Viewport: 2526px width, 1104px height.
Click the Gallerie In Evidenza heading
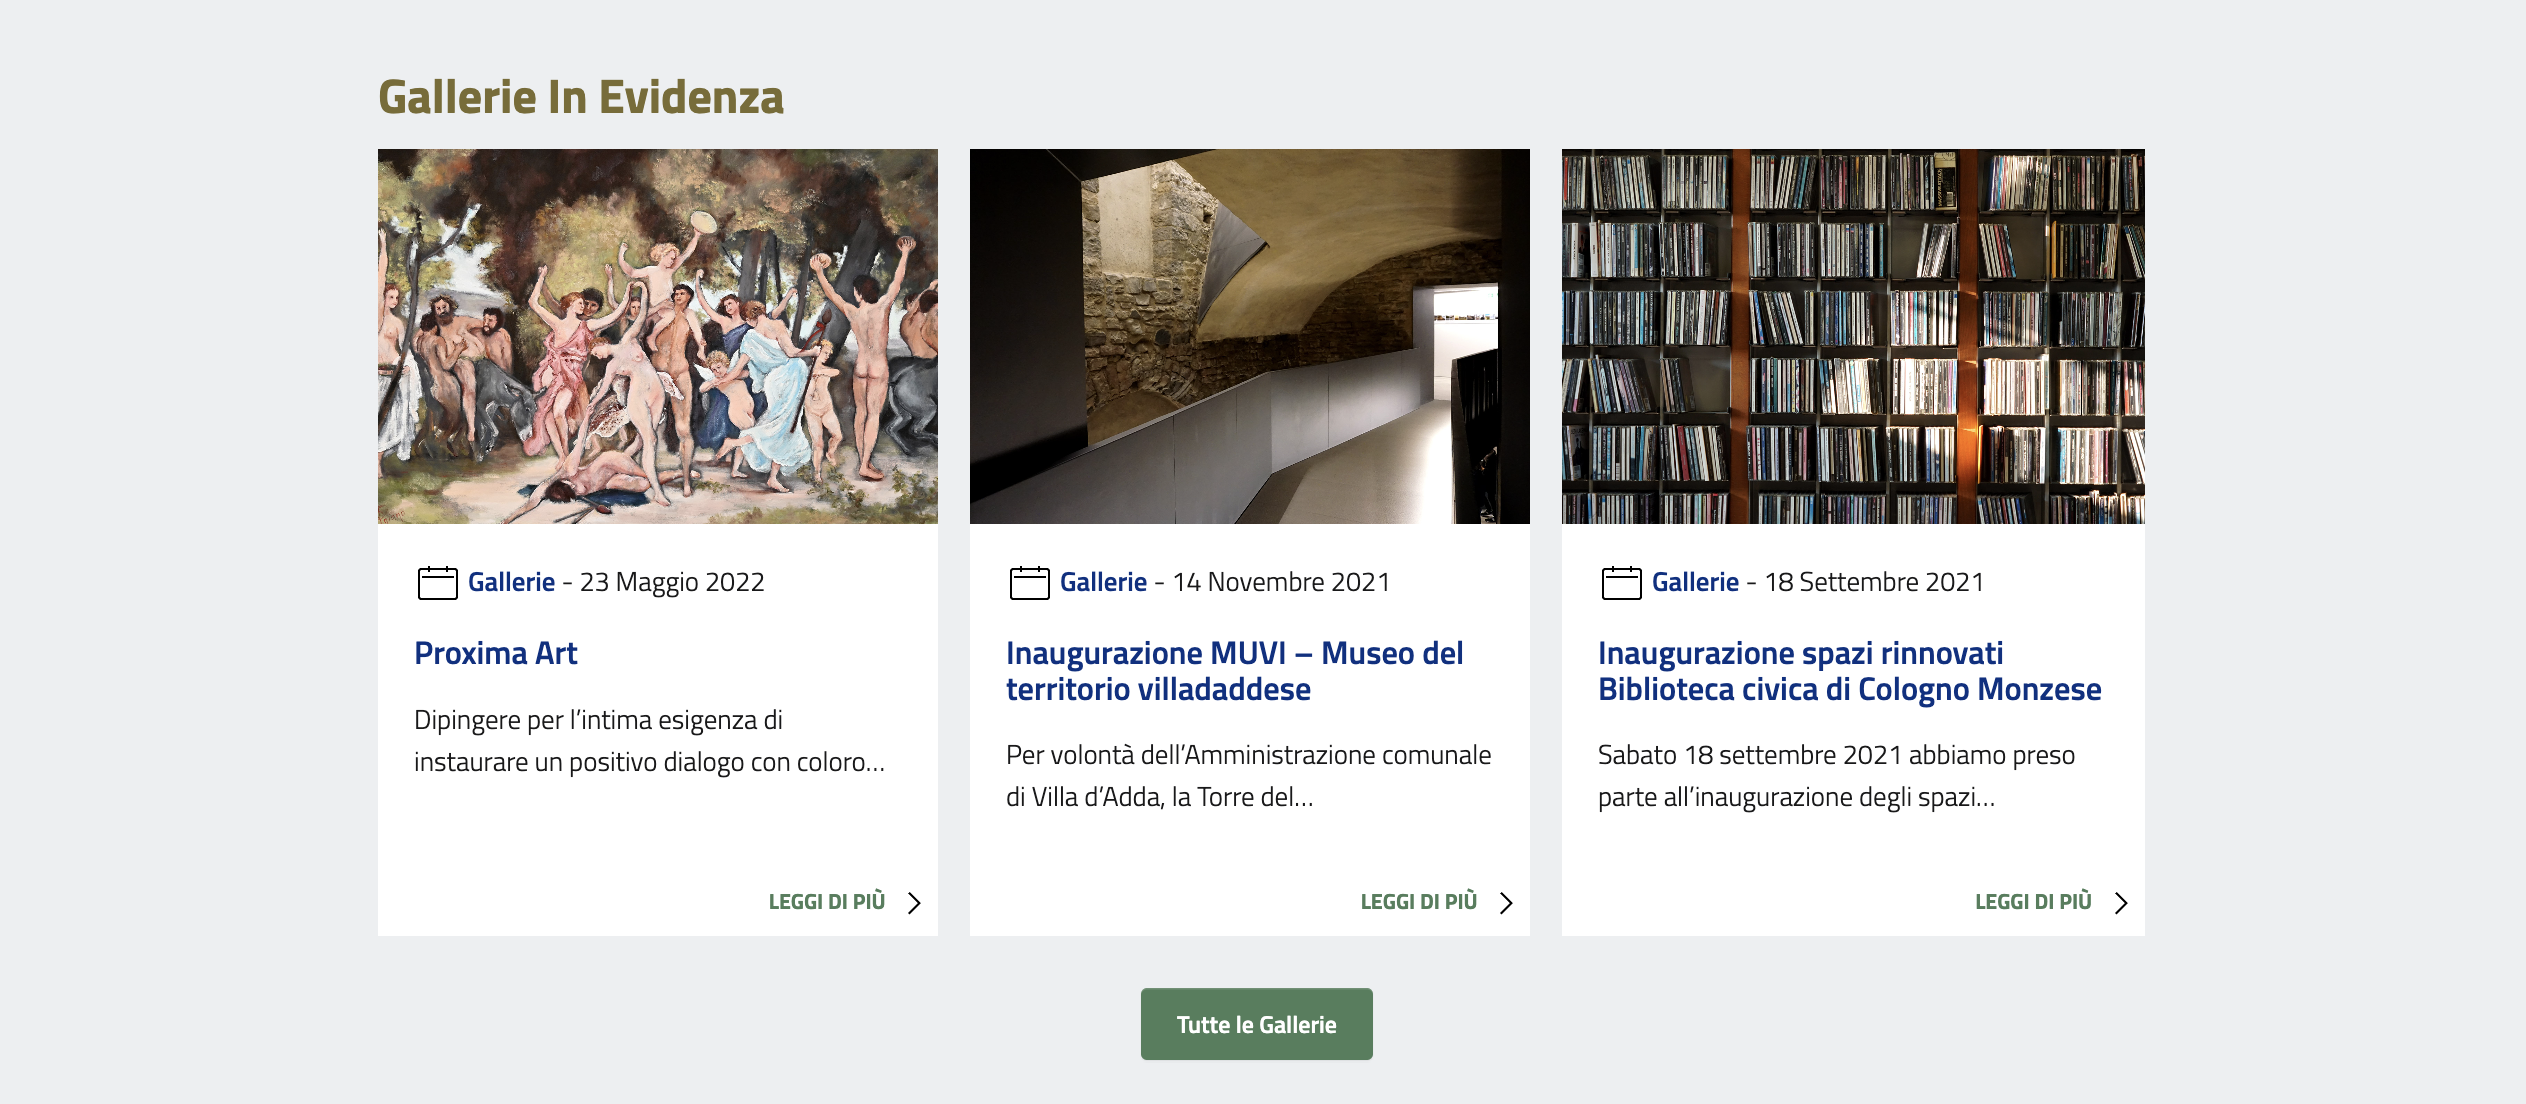tap(581, 98)
